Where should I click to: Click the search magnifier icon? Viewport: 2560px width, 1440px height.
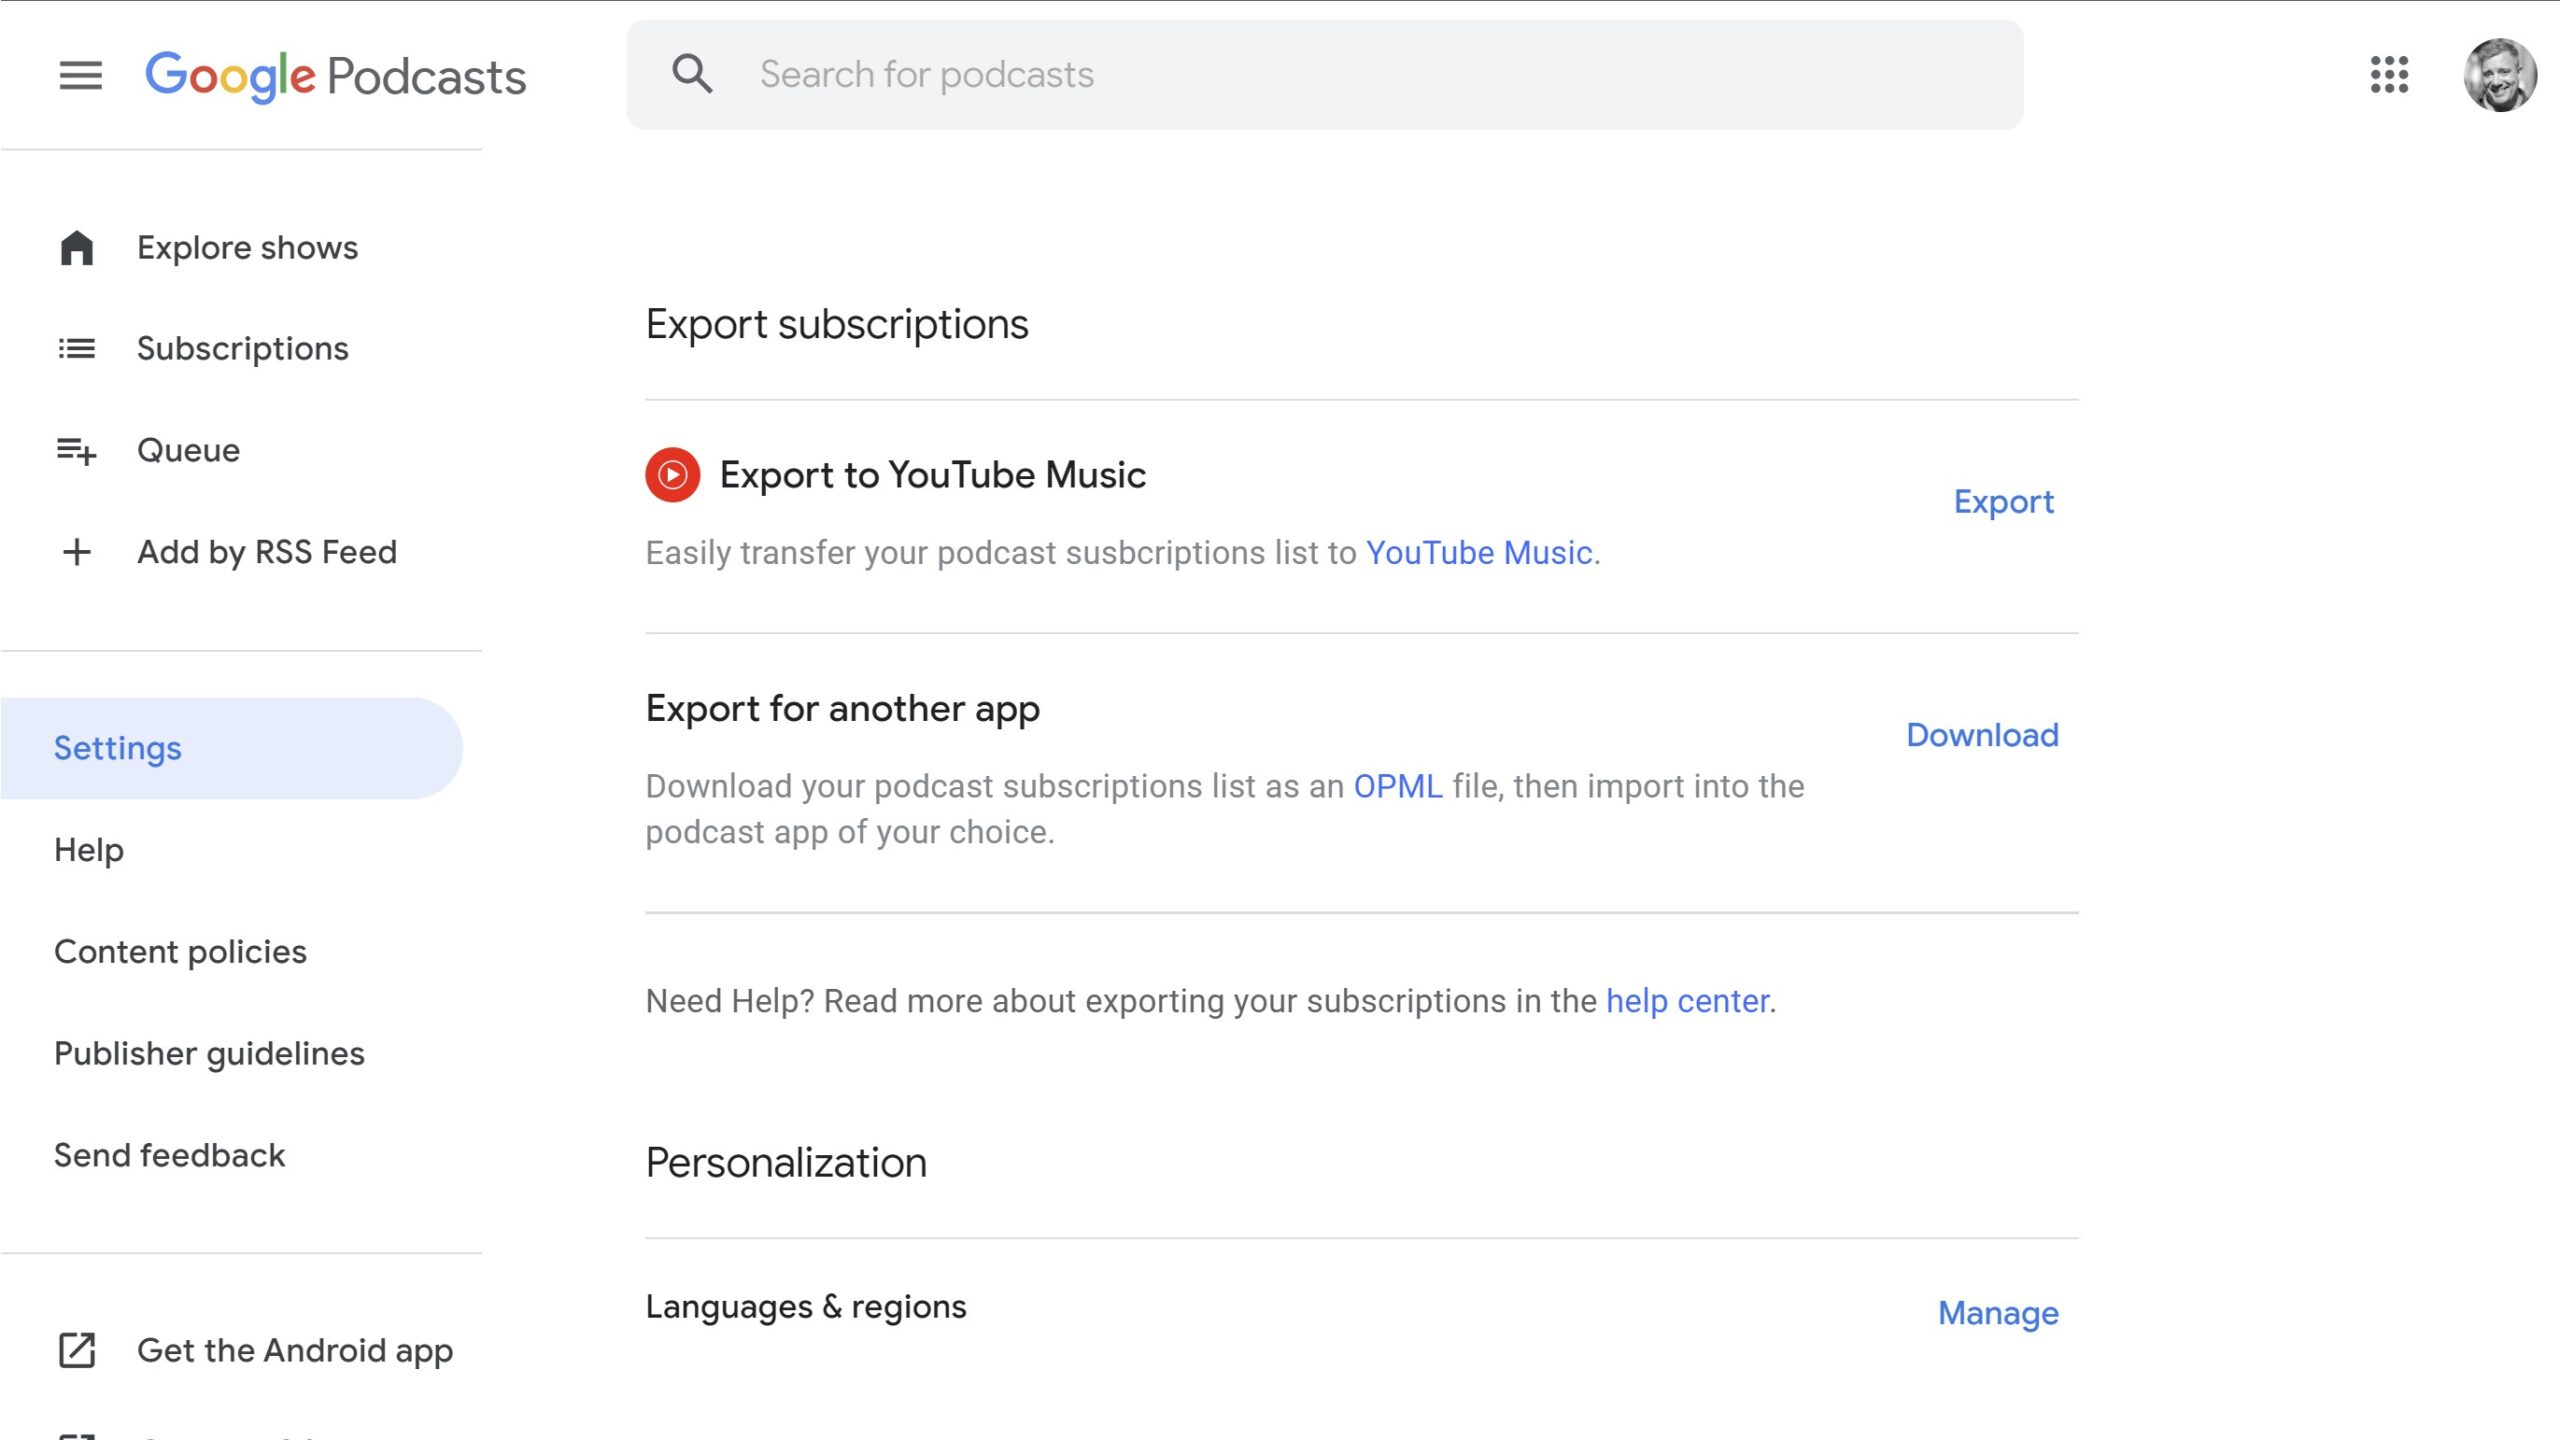pyautogui.click(x=692, y=74)
